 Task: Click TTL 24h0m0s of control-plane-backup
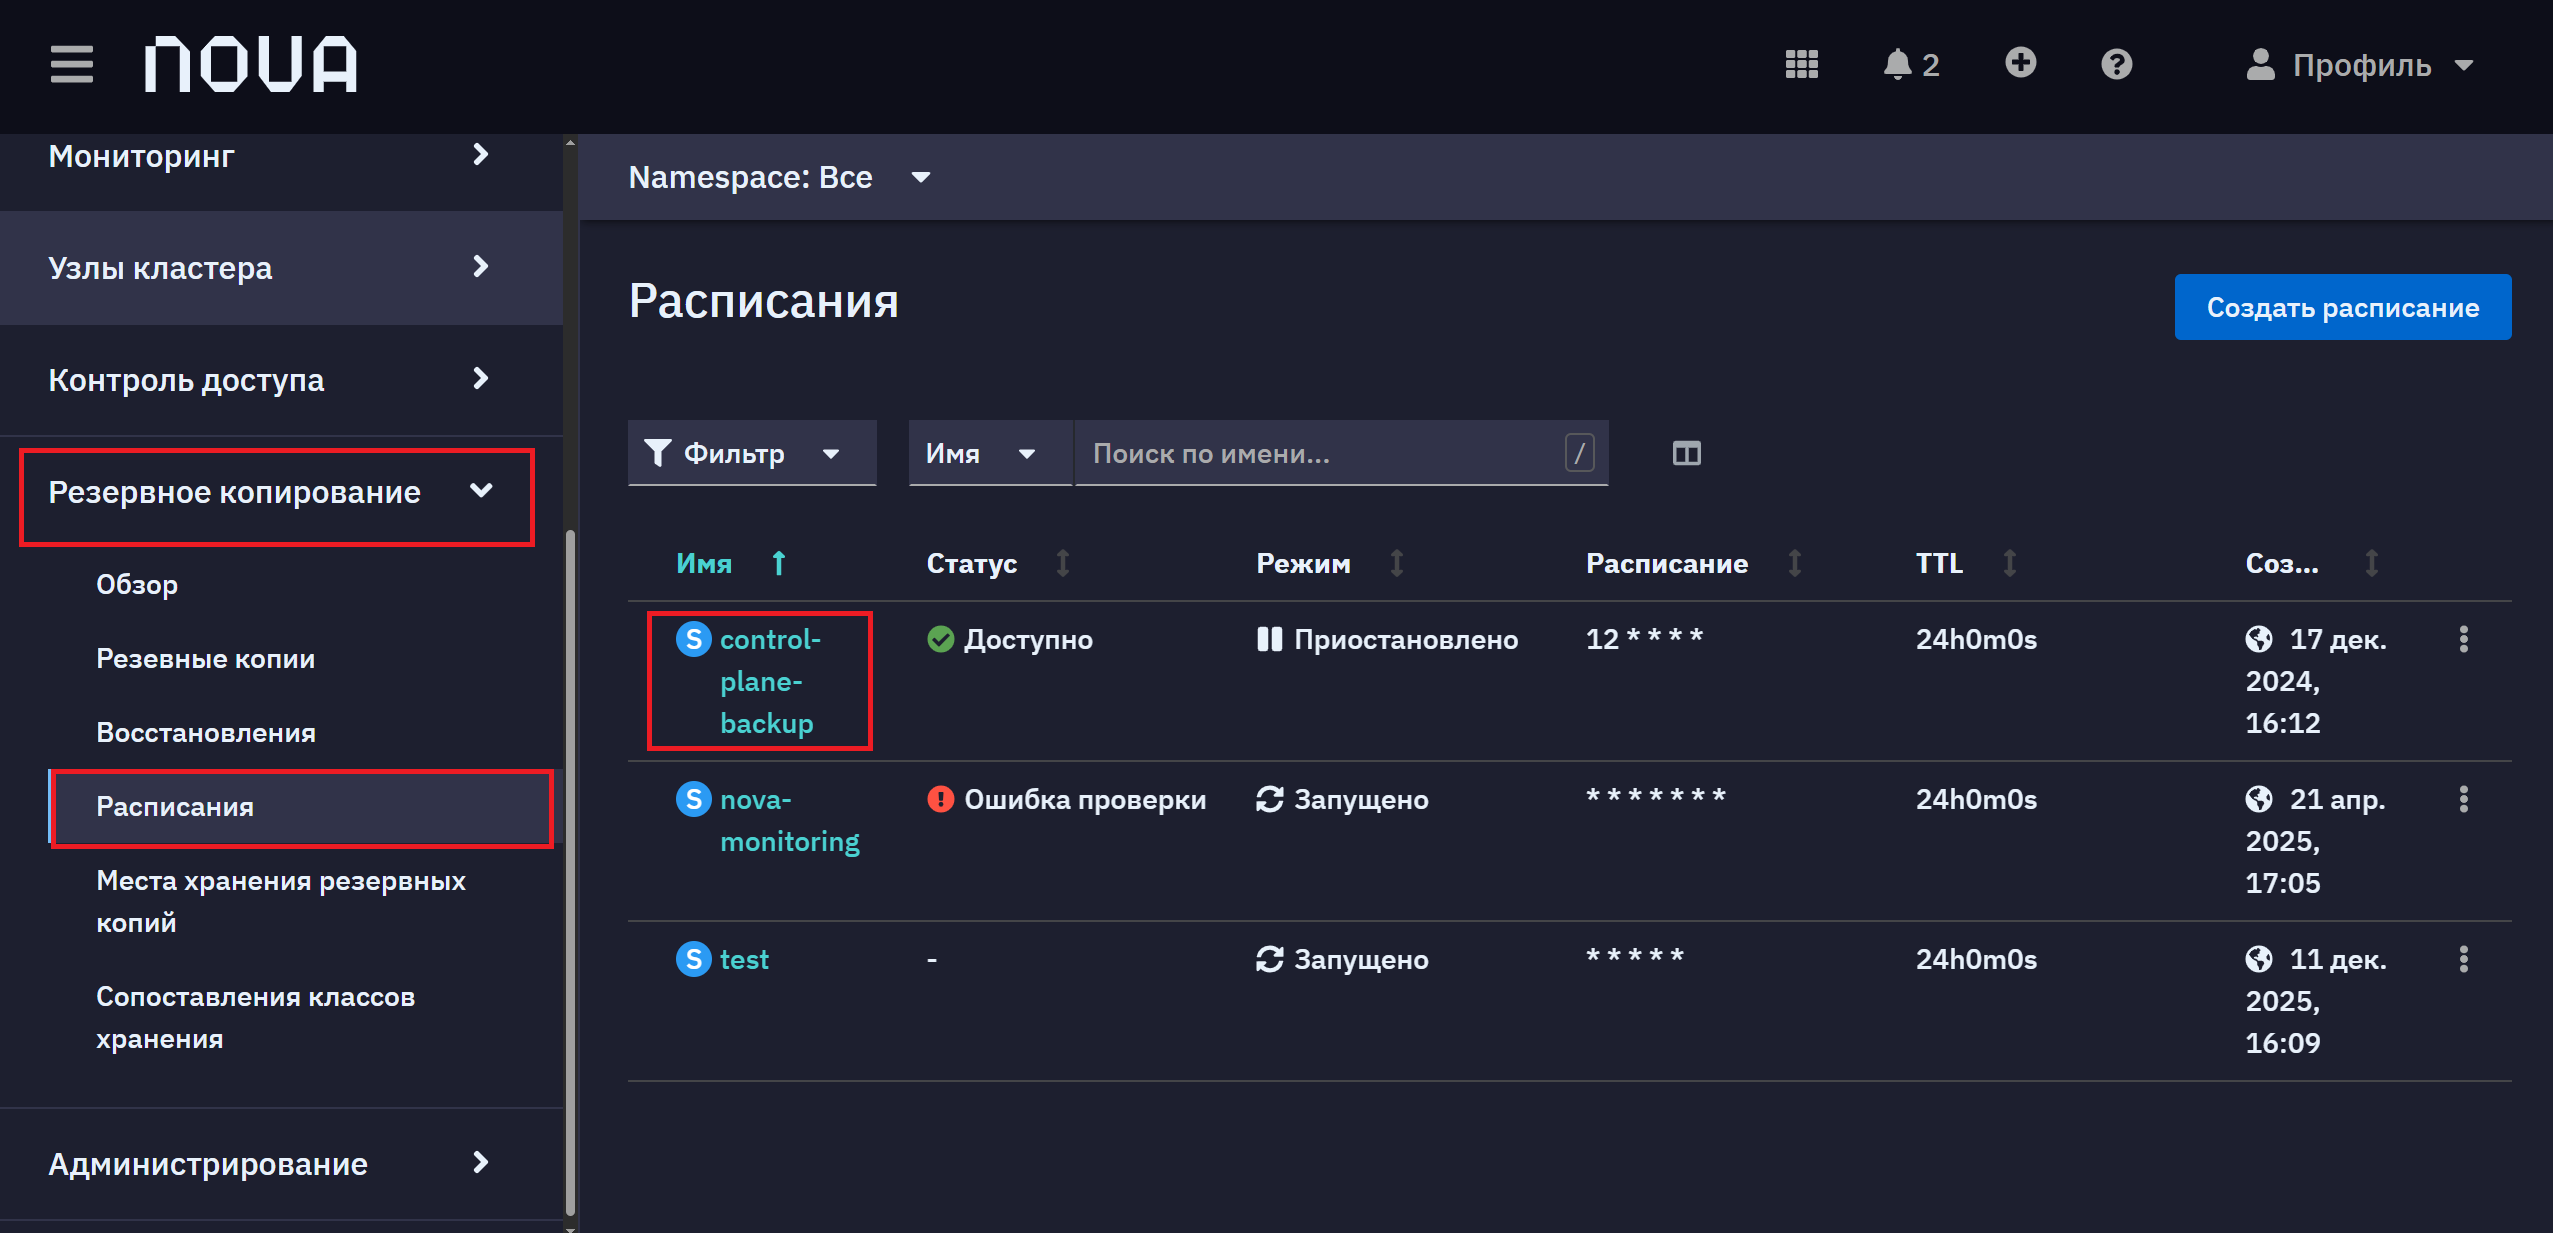1976,639
